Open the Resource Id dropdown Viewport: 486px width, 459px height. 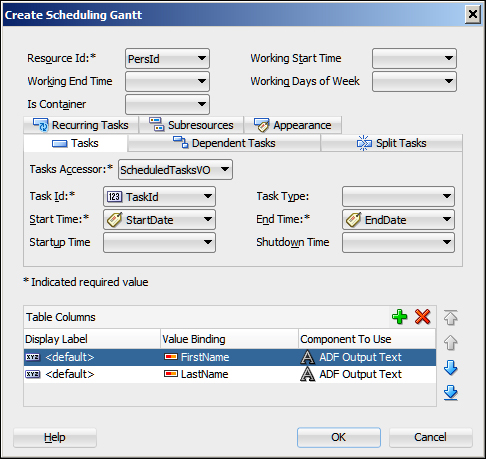pos(167,59)
